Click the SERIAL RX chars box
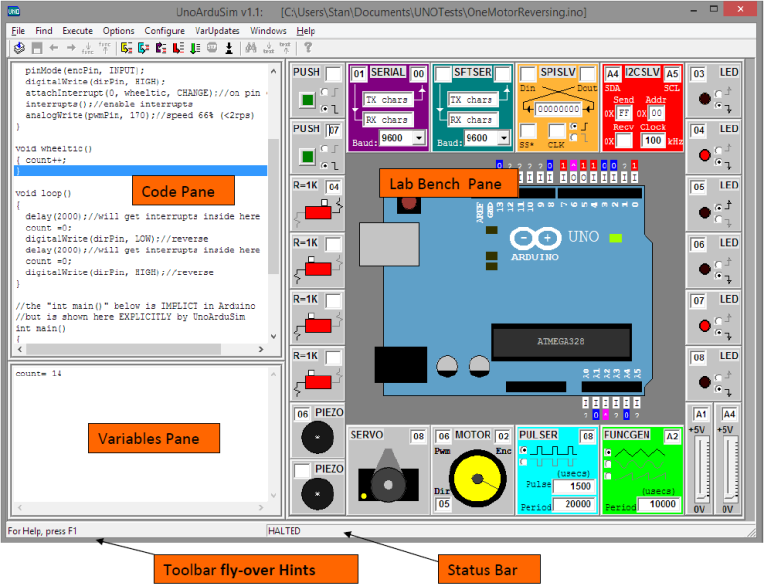Viewport: 764px width, 586px height. tap(388, 120)
